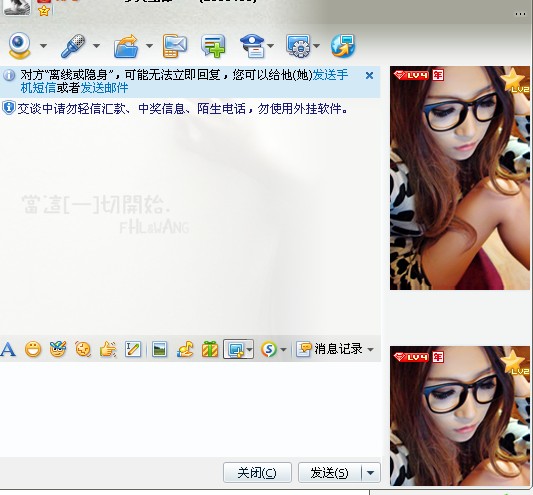Click the report police hat icon
Viewport: 533px width, 495px height.
(x=252, y=46)
